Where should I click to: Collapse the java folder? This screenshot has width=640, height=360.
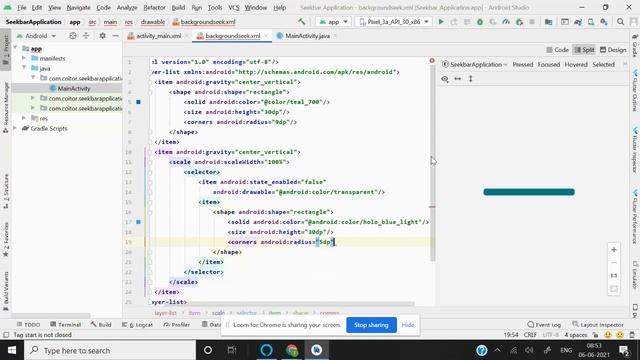point(24,68)
